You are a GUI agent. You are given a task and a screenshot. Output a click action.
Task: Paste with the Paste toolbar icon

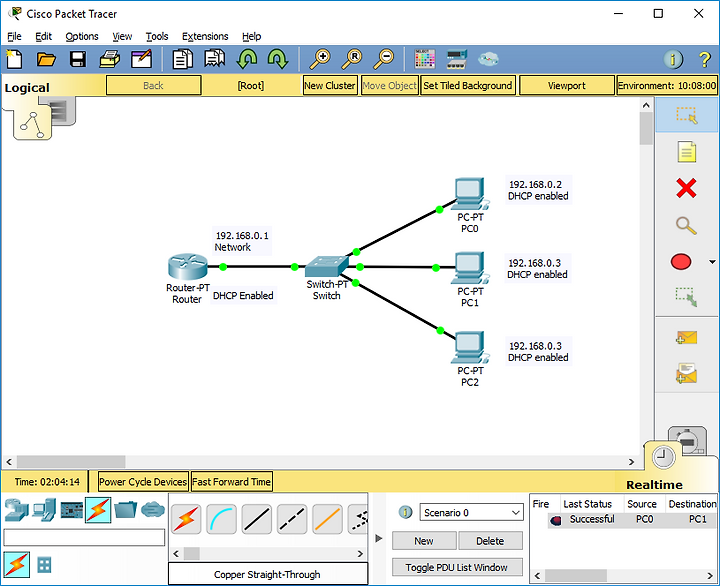pyautogui.click(x=214, y=60)
